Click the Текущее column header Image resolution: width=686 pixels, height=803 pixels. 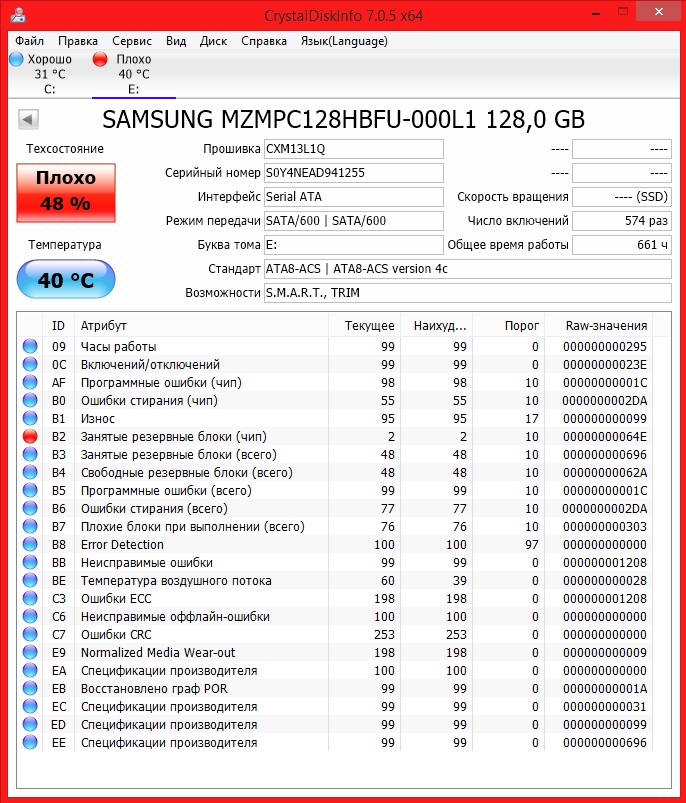click(x=365, y=326)
